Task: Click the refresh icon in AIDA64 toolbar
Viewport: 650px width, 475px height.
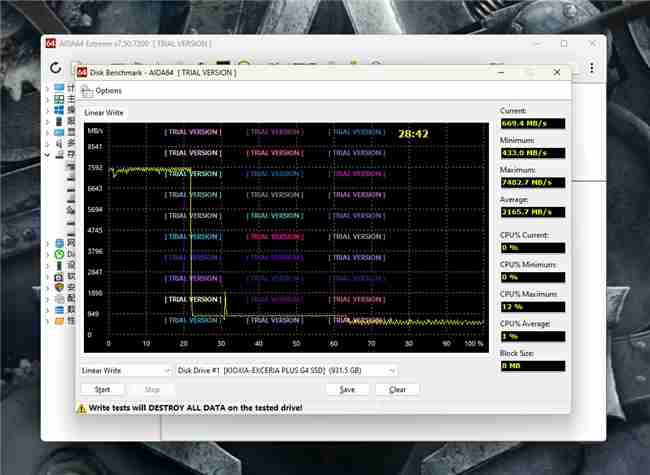Action: 57,68
